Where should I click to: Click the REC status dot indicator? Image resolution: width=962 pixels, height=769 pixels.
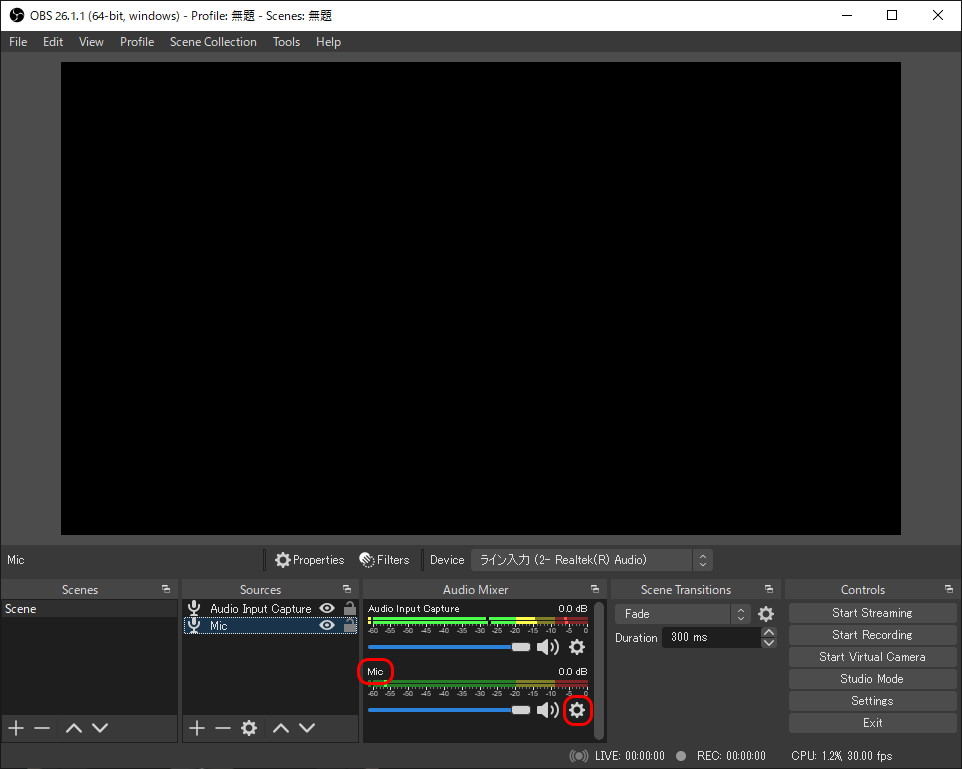point(681,755)
